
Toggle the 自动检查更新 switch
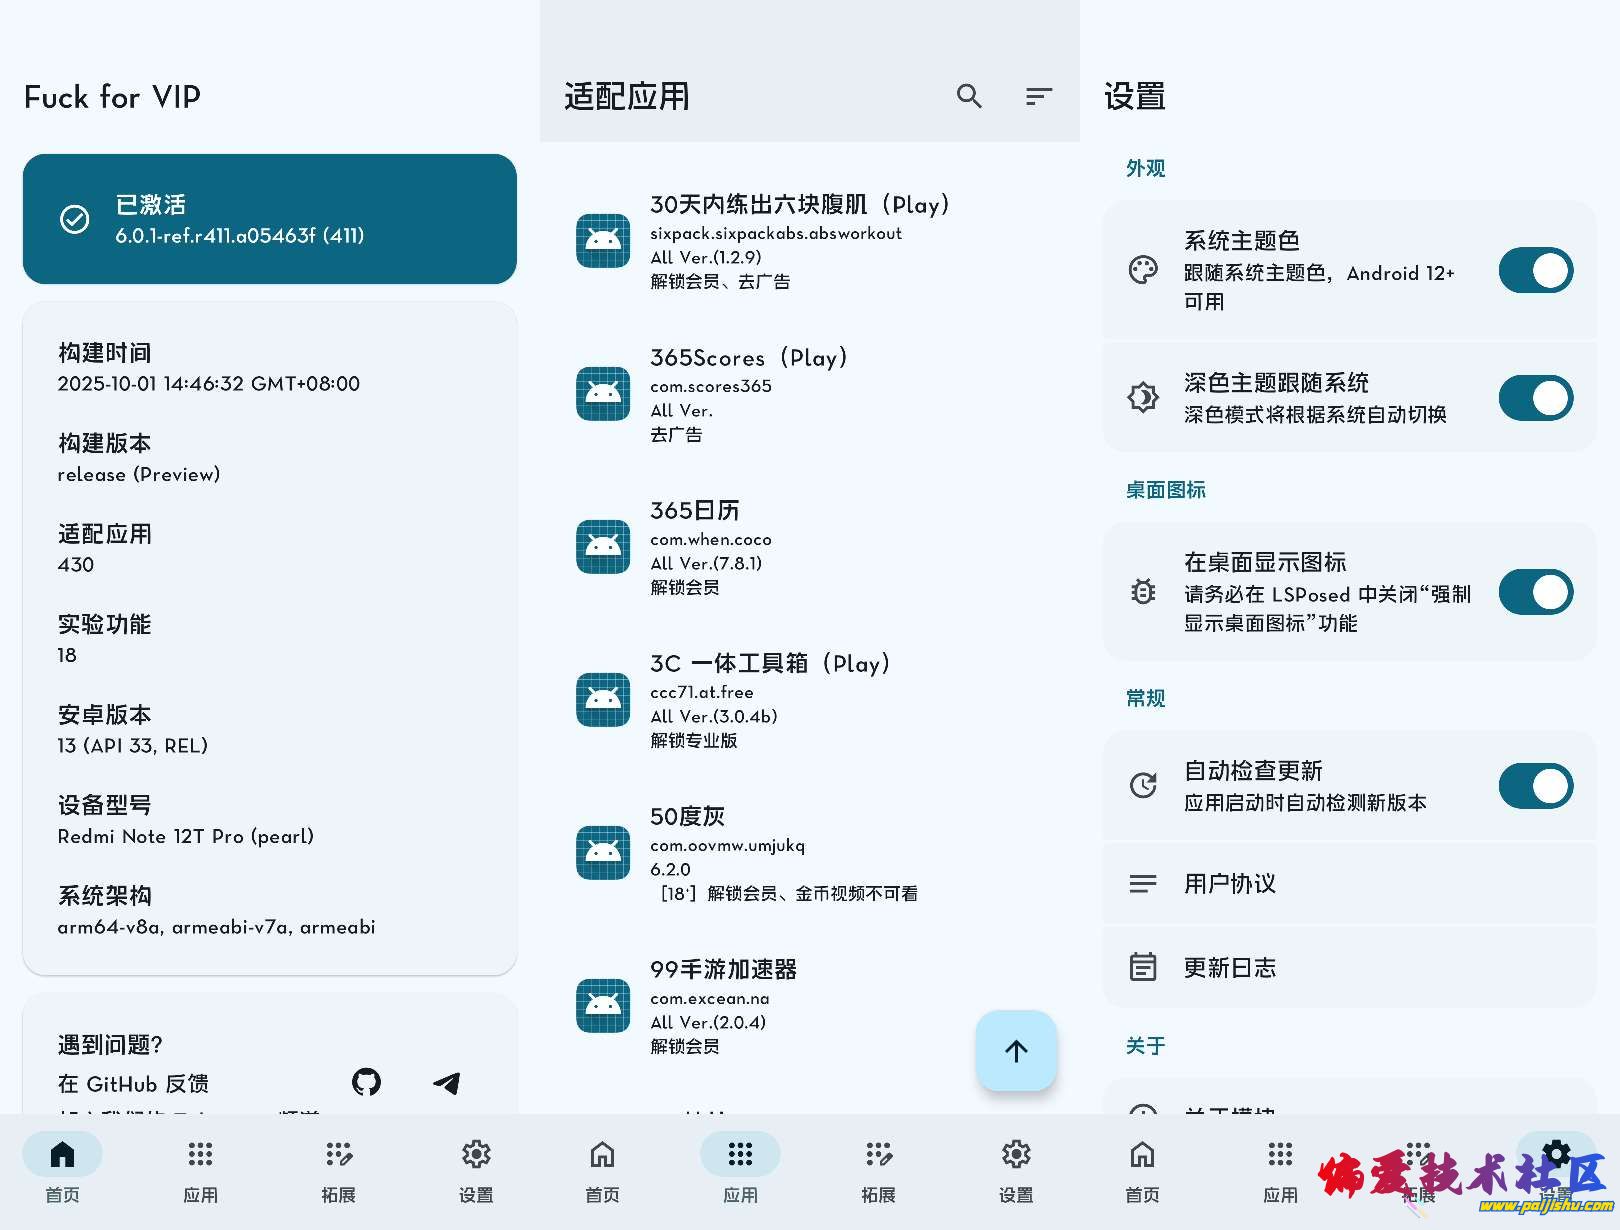click(1535, 786)
